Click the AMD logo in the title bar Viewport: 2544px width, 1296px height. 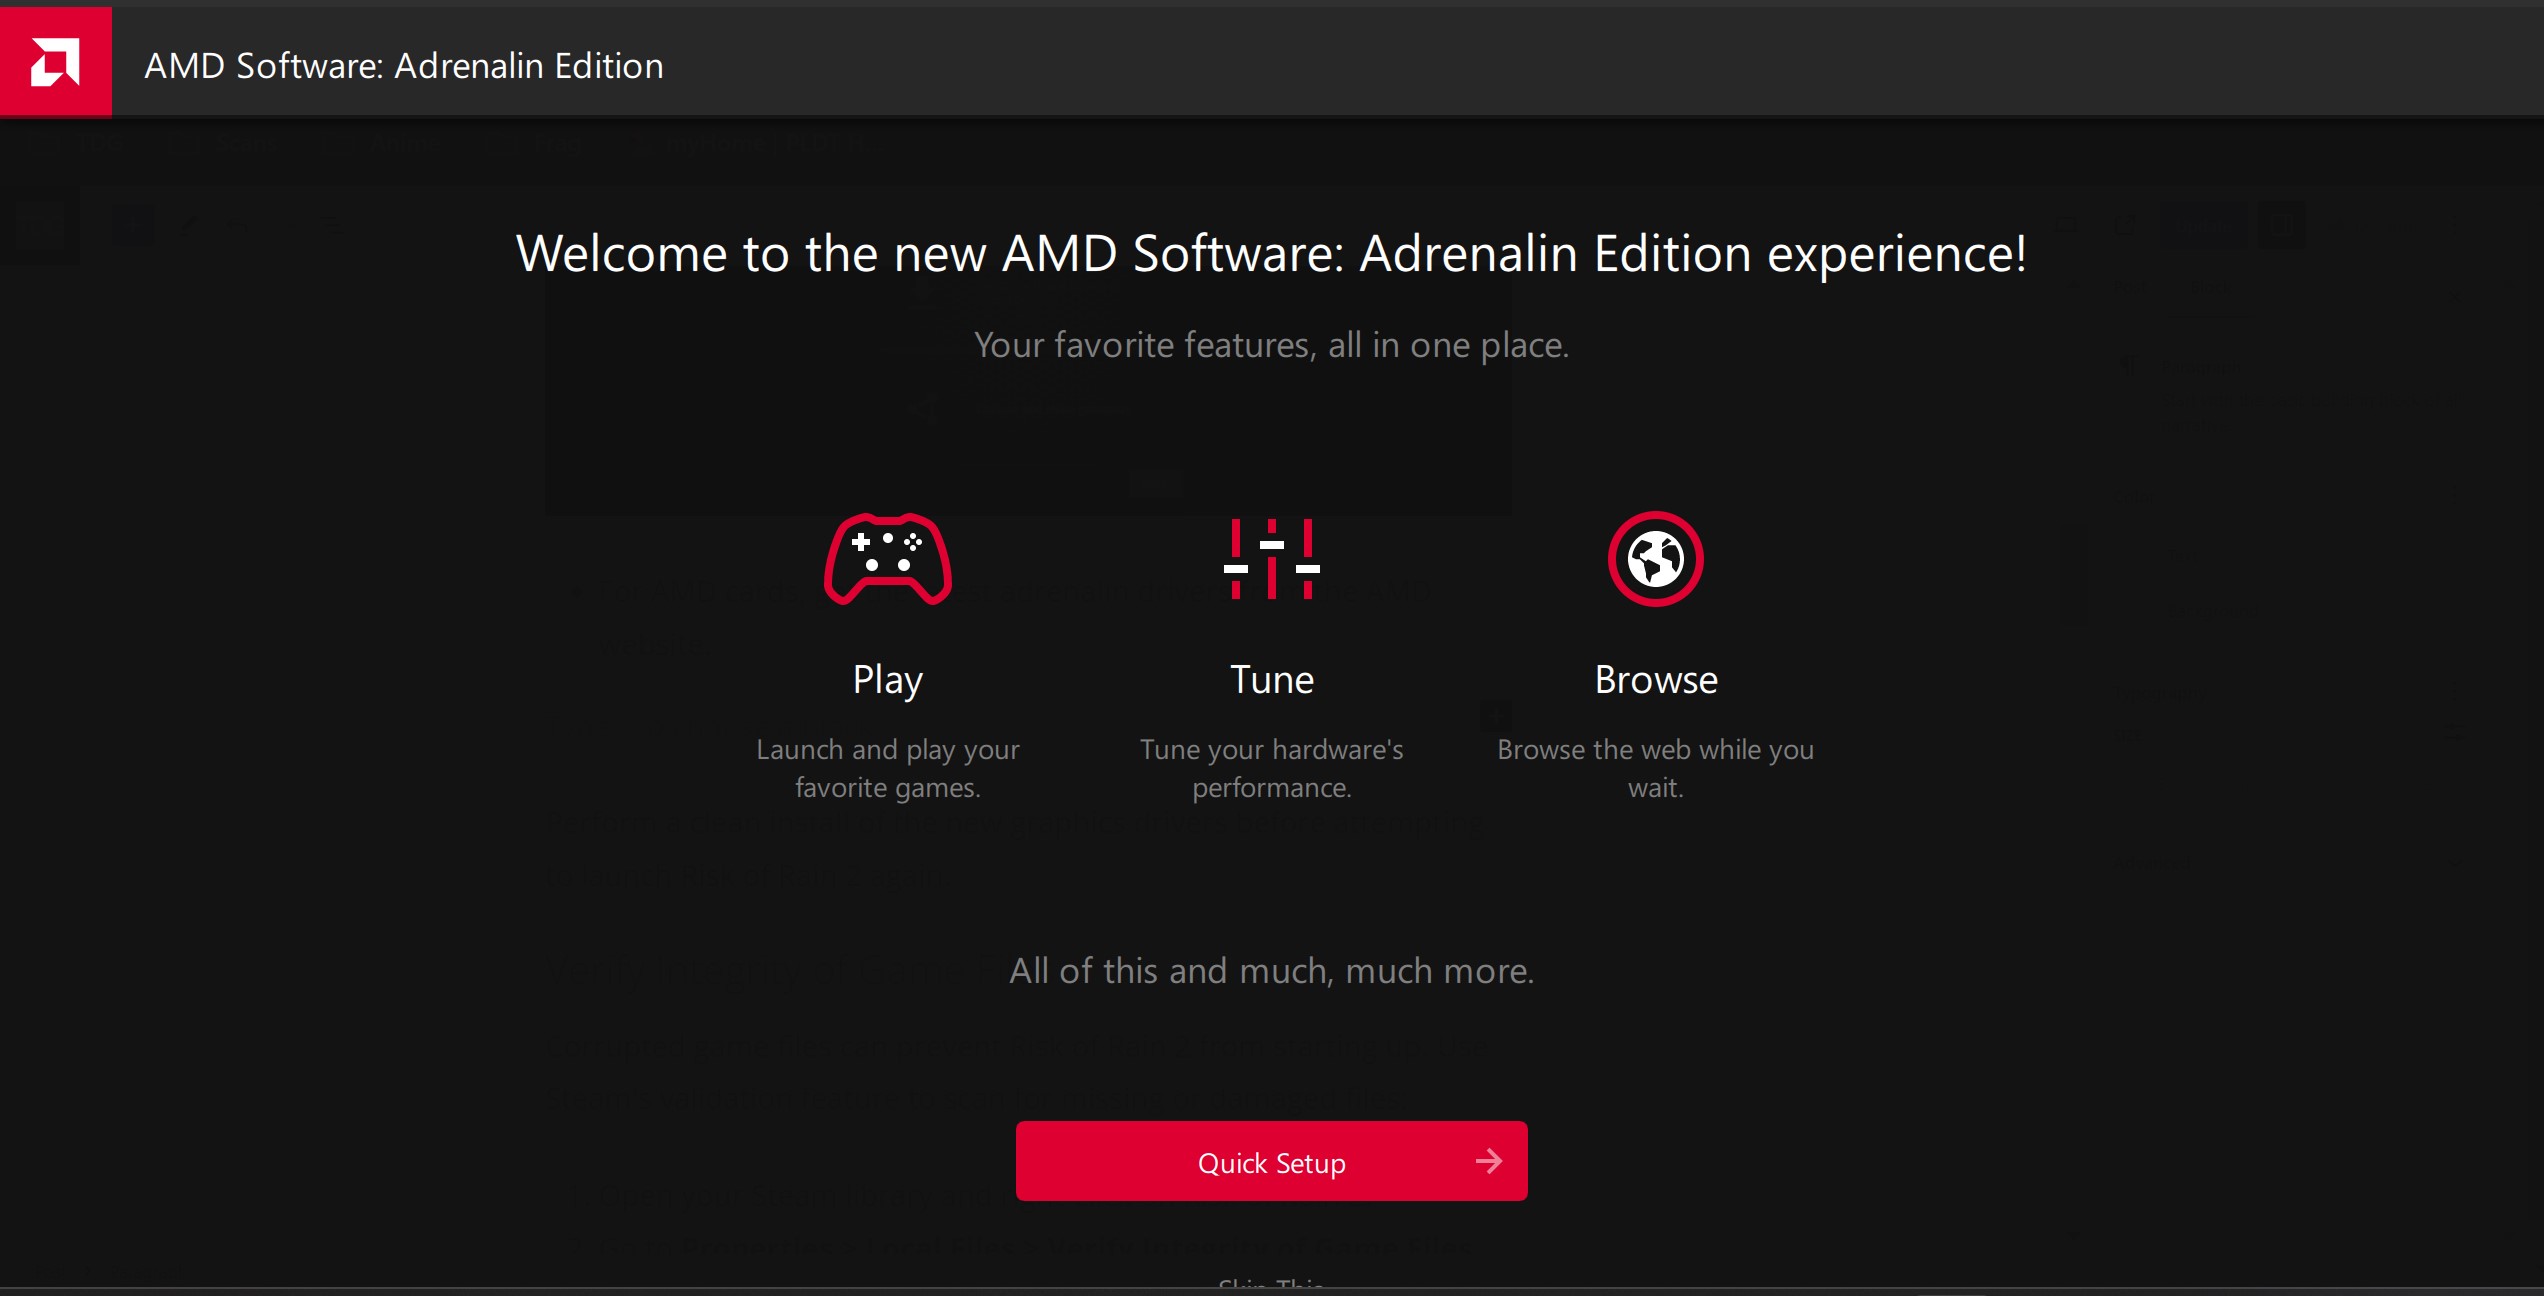55,61
